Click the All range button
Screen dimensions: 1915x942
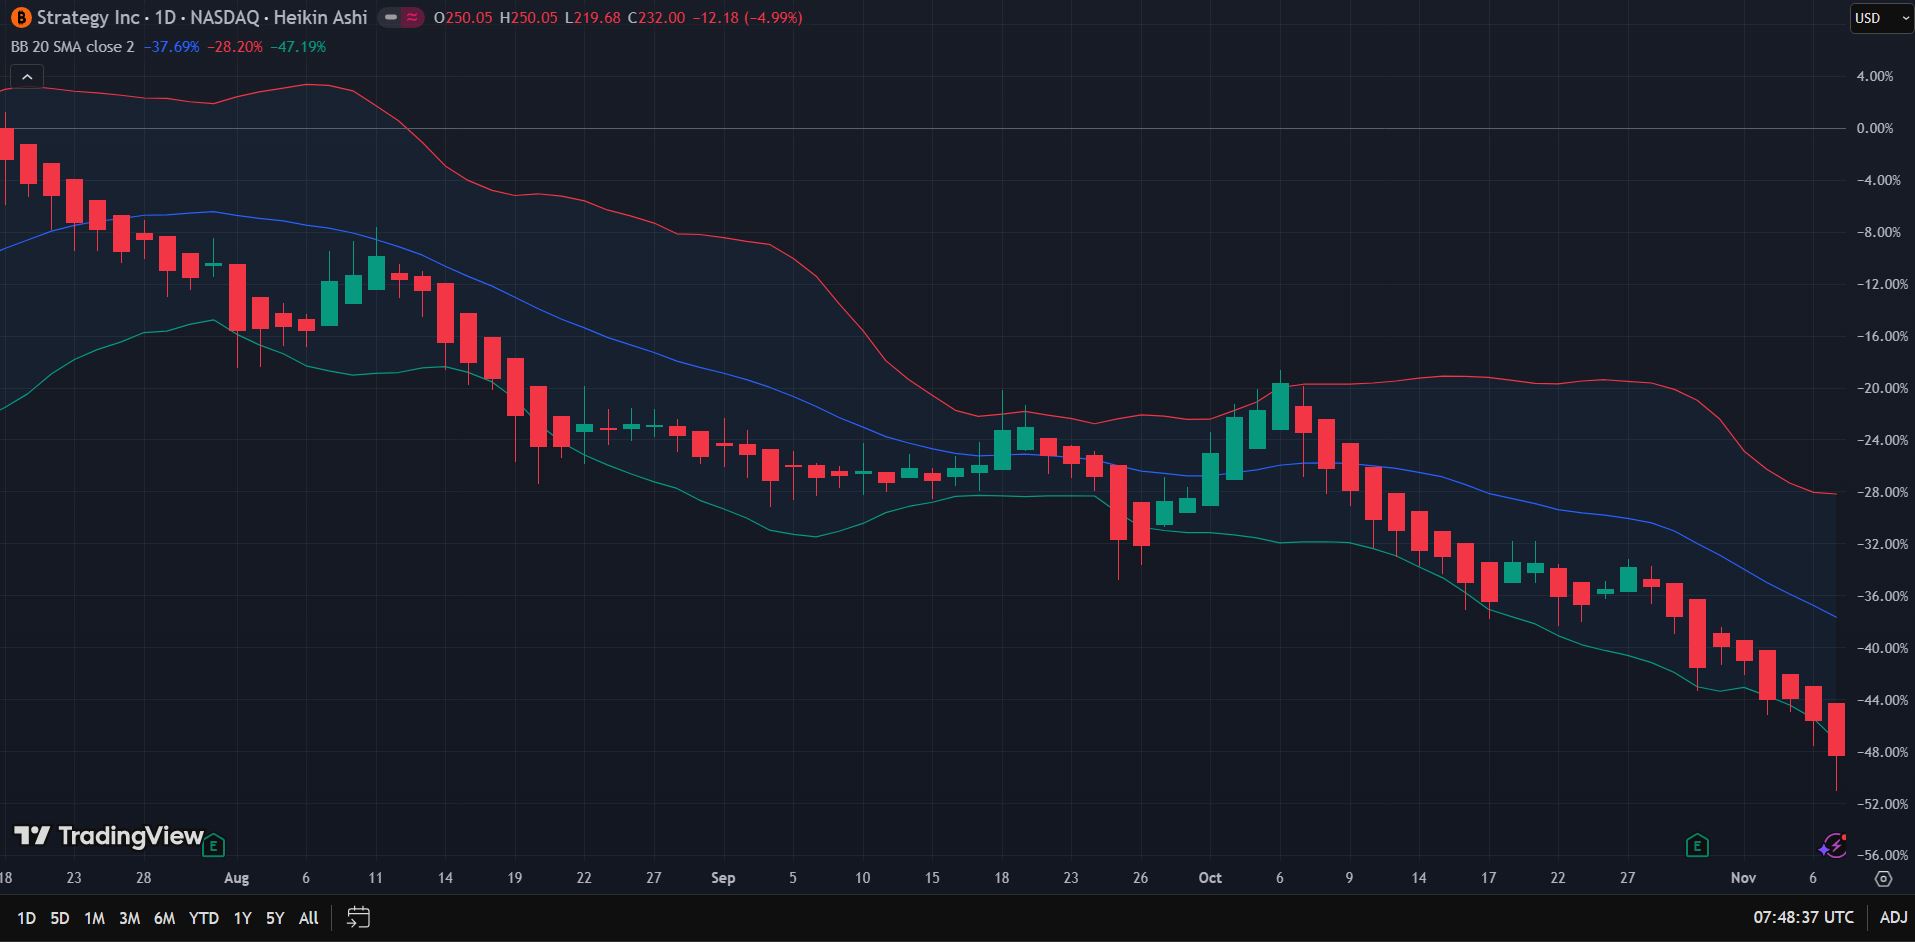(308, 917)
